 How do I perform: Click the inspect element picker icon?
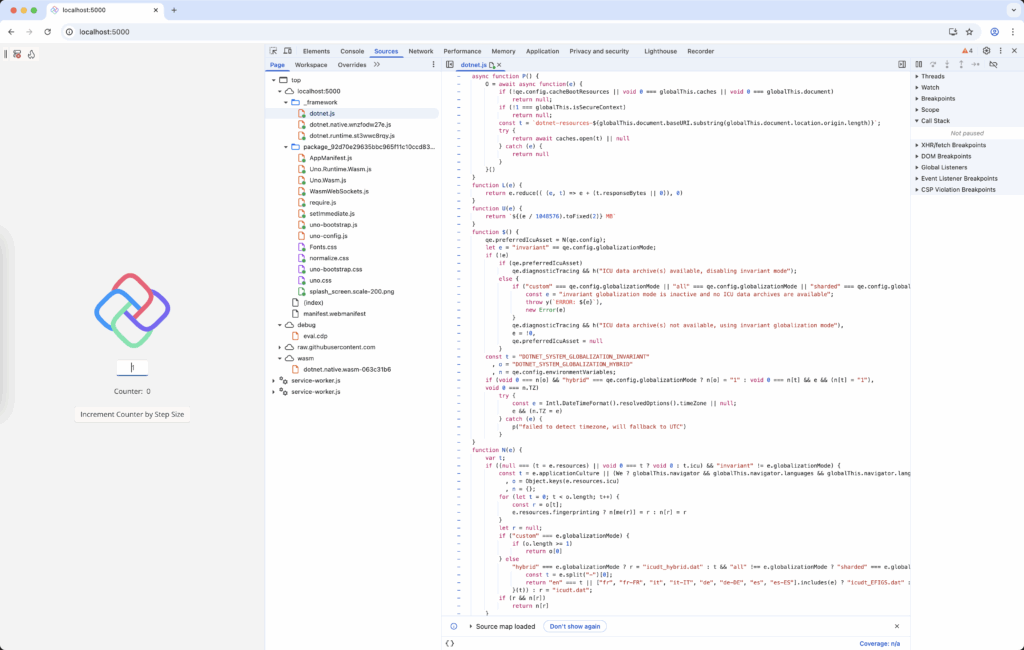(x=273, y=51)
